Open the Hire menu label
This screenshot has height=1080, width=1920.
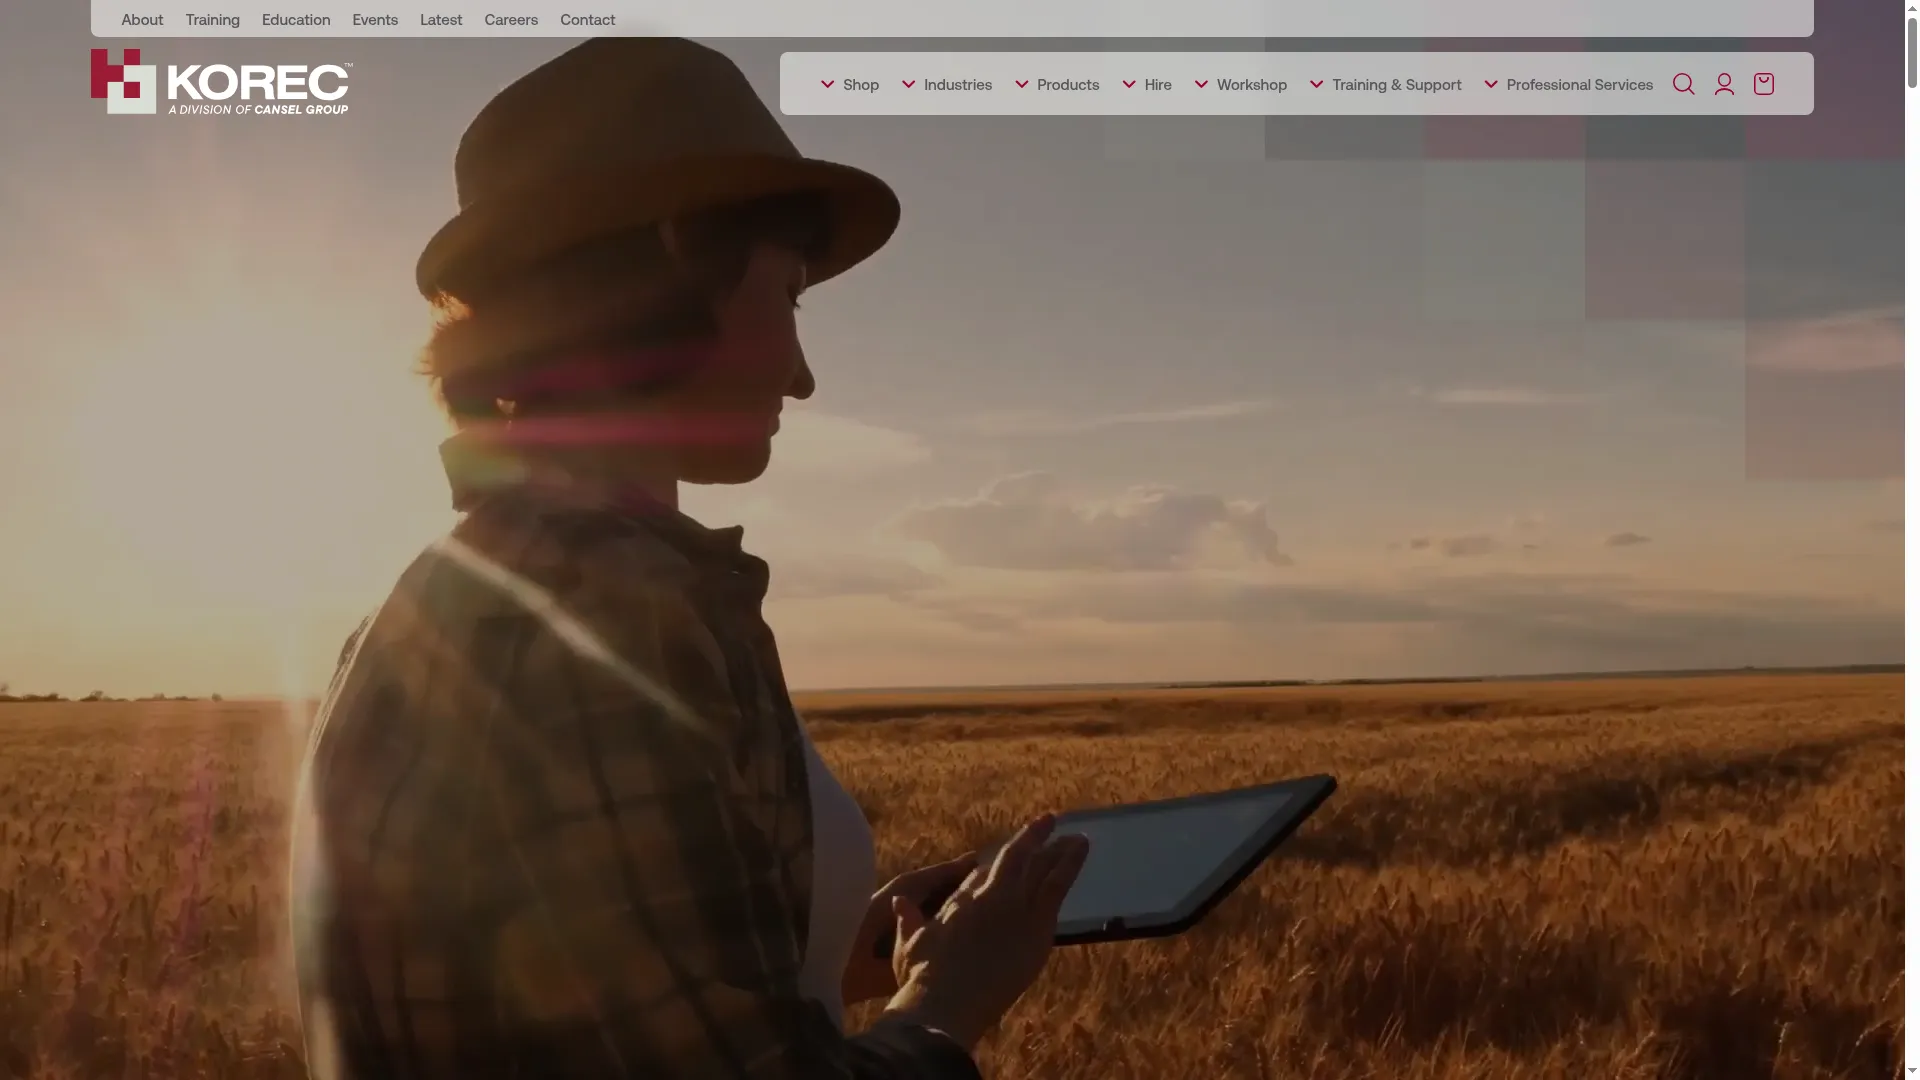coord(1158,85)
